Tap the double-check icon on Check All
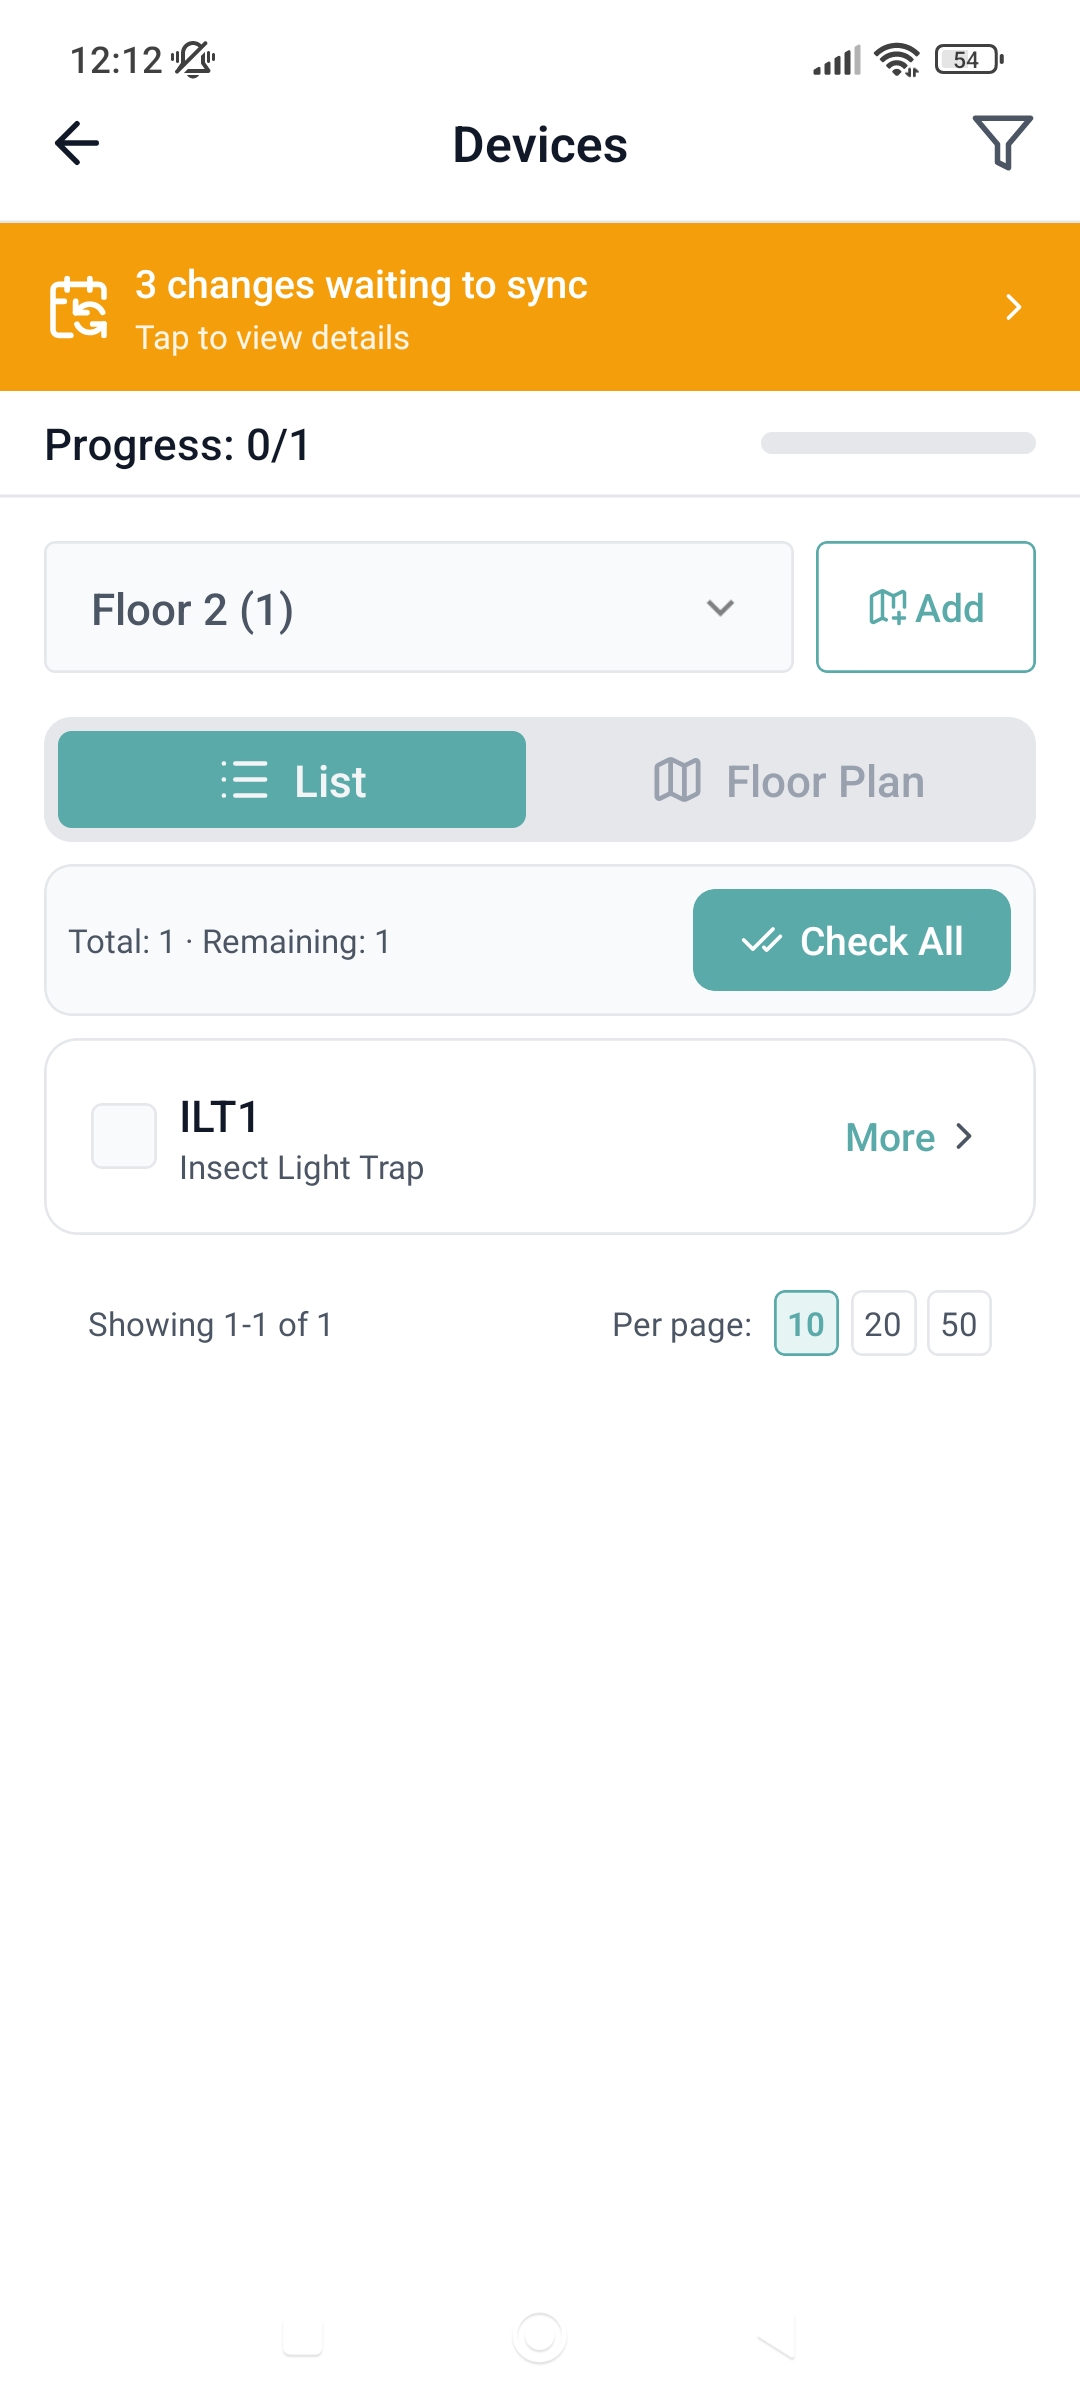Viewport: 1080px width, 2400px height. [x=762, y=941]
